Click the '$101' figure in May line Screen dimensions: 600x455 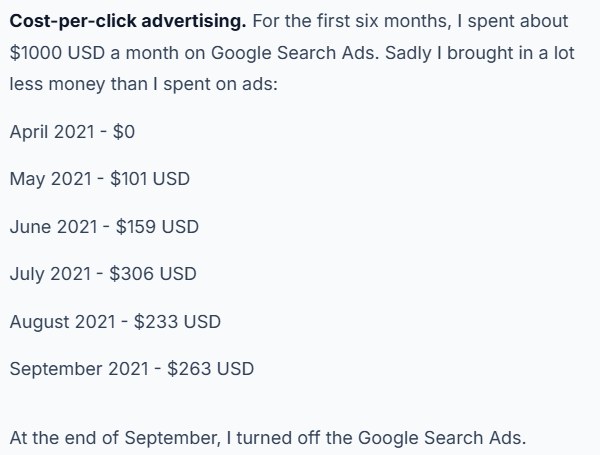[x=130, y=179]
